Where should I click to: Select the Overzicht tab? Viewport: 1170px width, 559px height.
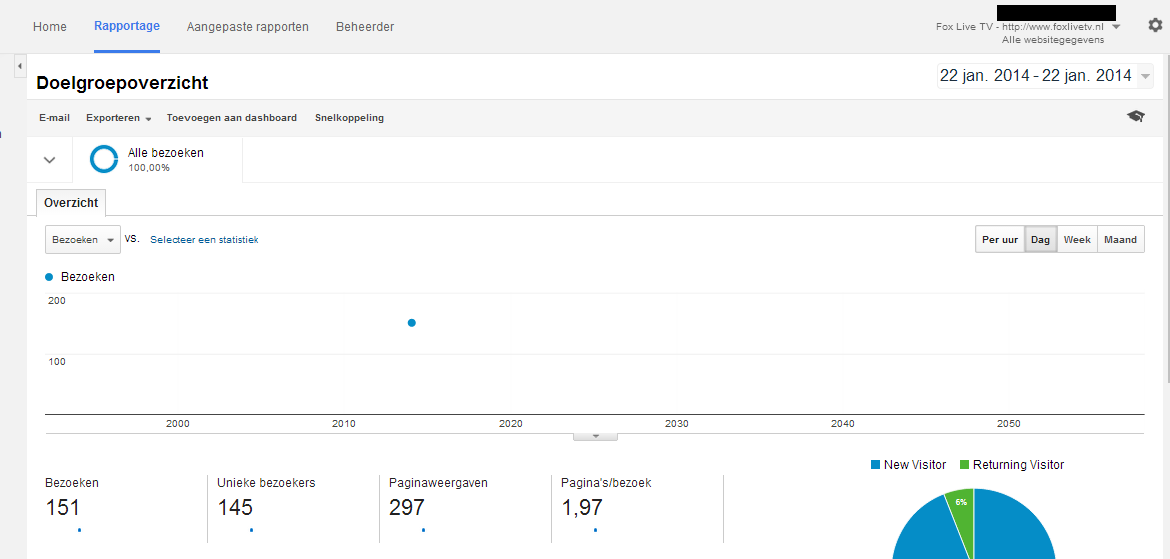71,202
